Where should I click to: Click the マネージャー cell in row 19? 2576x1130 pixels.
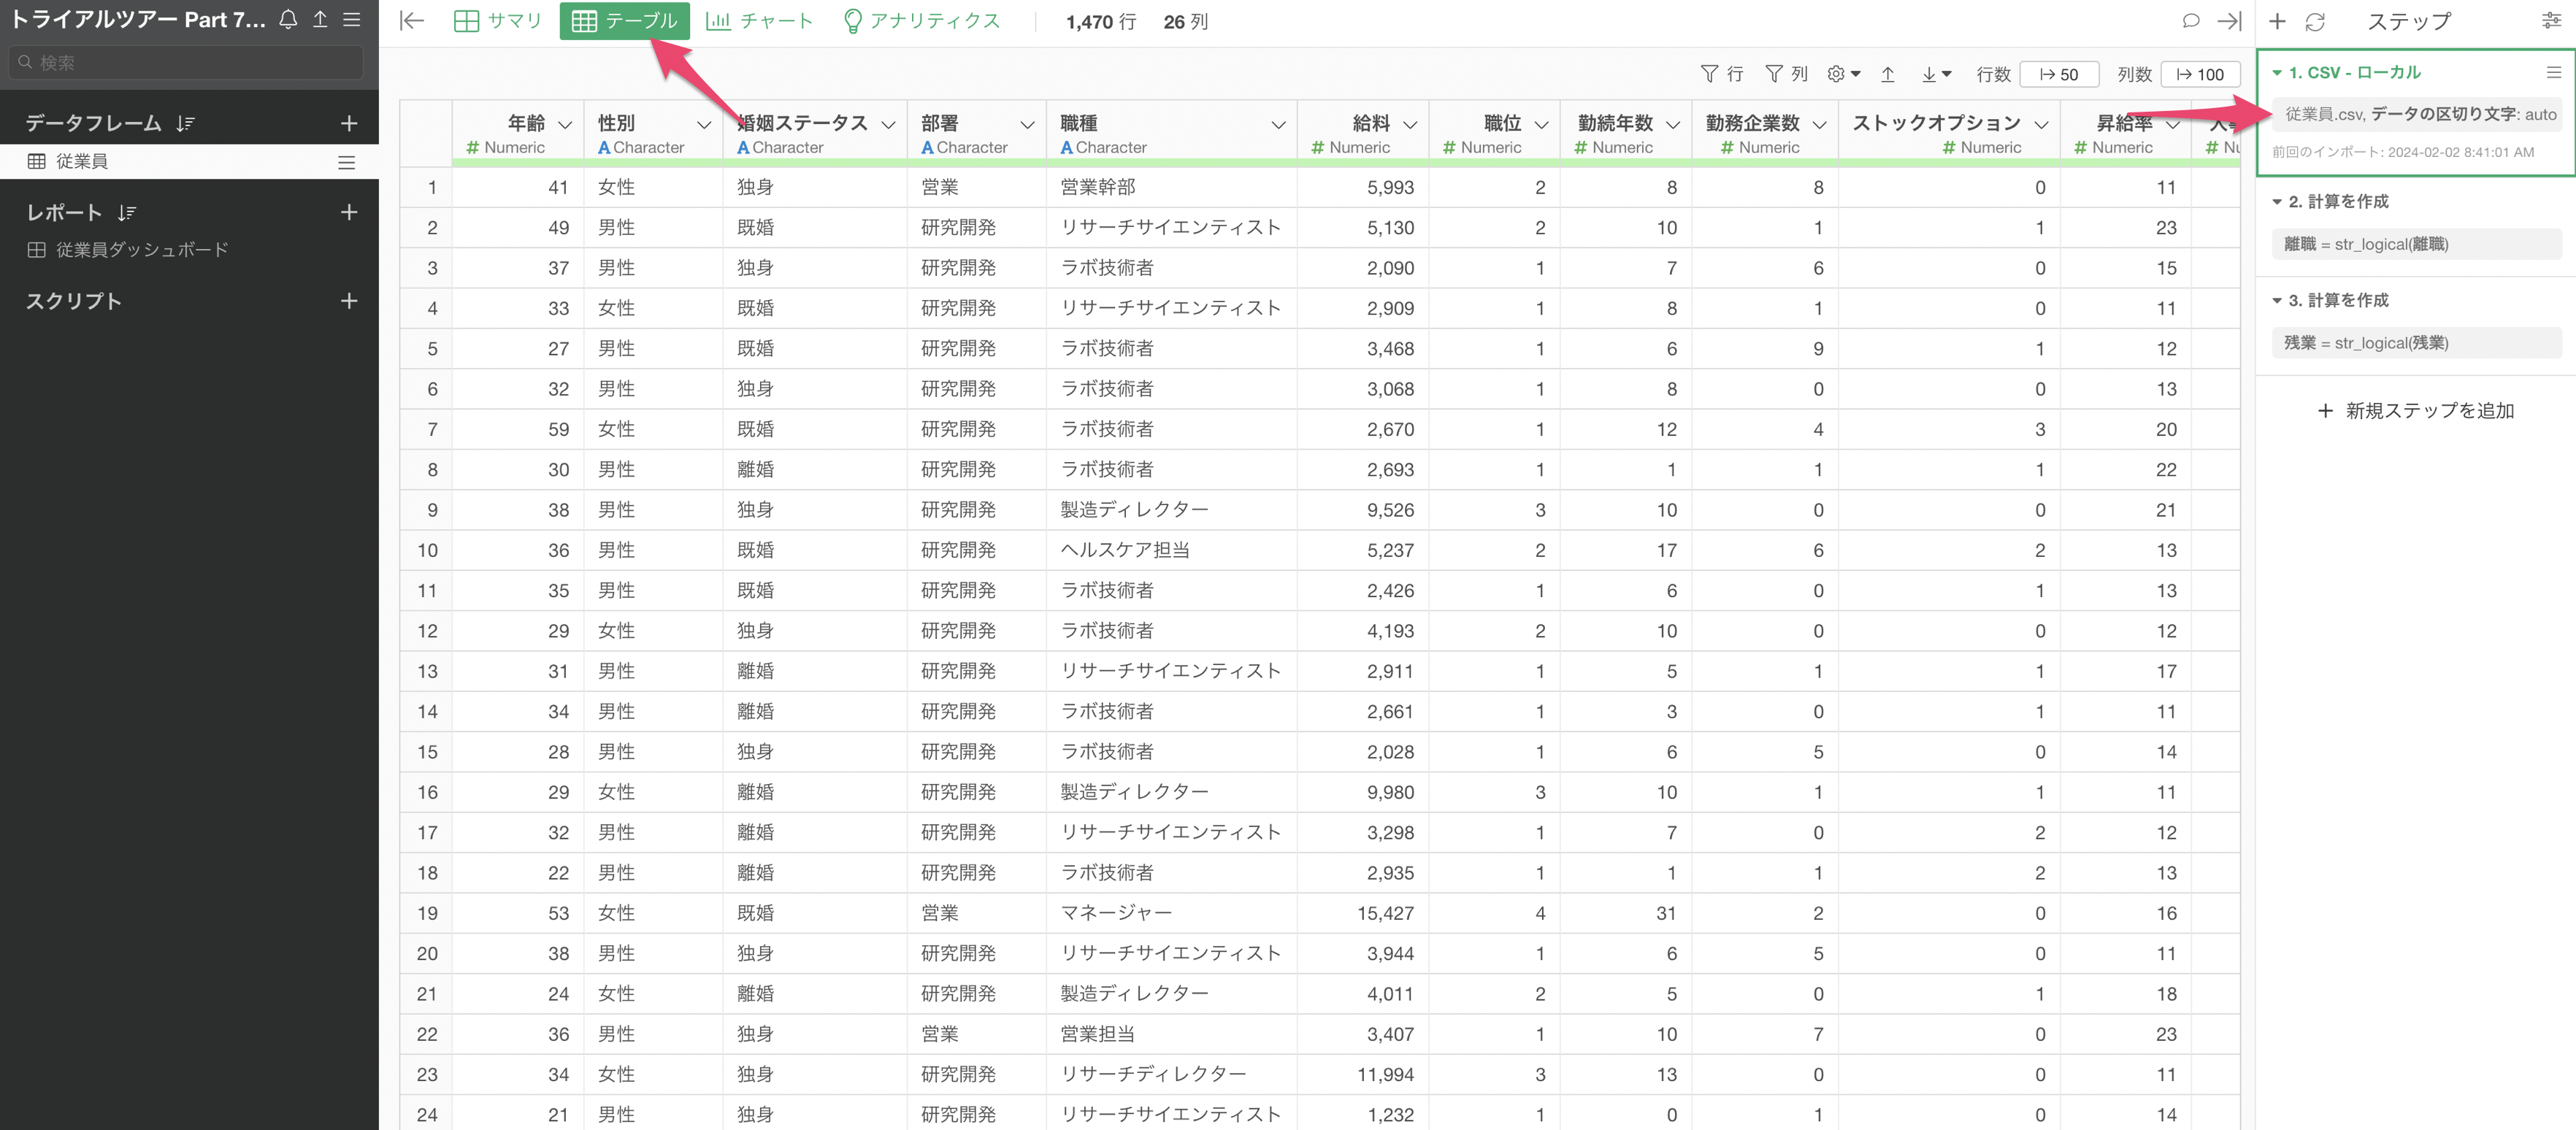click(1171, 913)
